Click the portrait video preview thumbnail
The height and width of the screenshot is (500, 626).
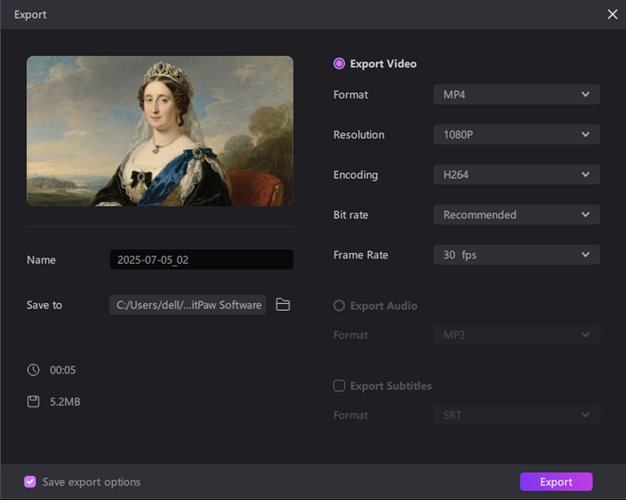pyautogui.click(x=160, y=131)
